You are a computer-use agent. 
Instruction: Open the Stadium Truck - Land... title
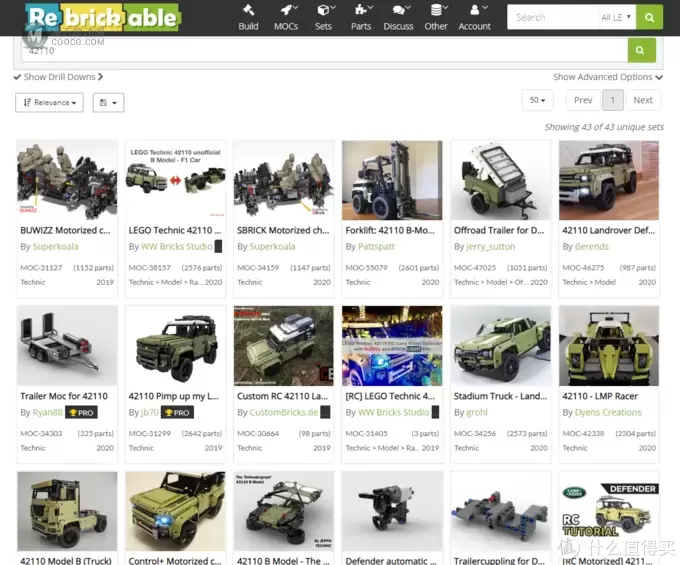(x=500, y=396)
